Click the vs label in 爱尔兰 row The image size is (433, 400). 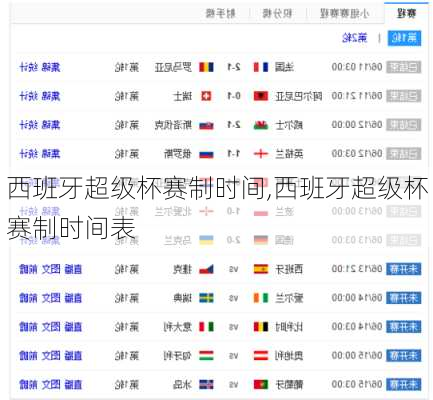(x=234, y=298)
